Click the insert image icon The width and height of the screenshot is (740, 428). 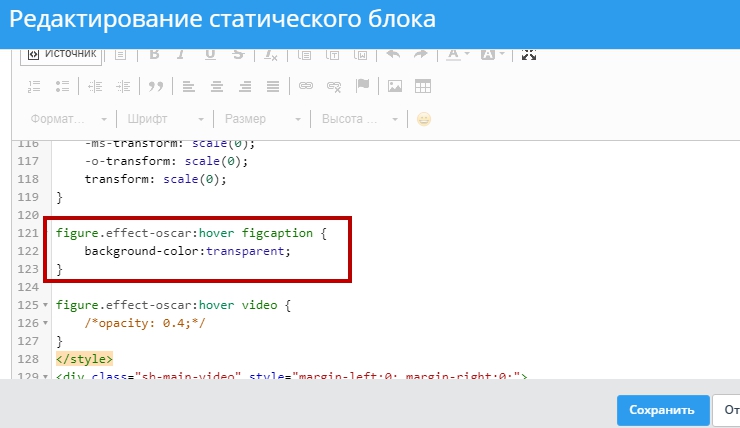(395, 86)
